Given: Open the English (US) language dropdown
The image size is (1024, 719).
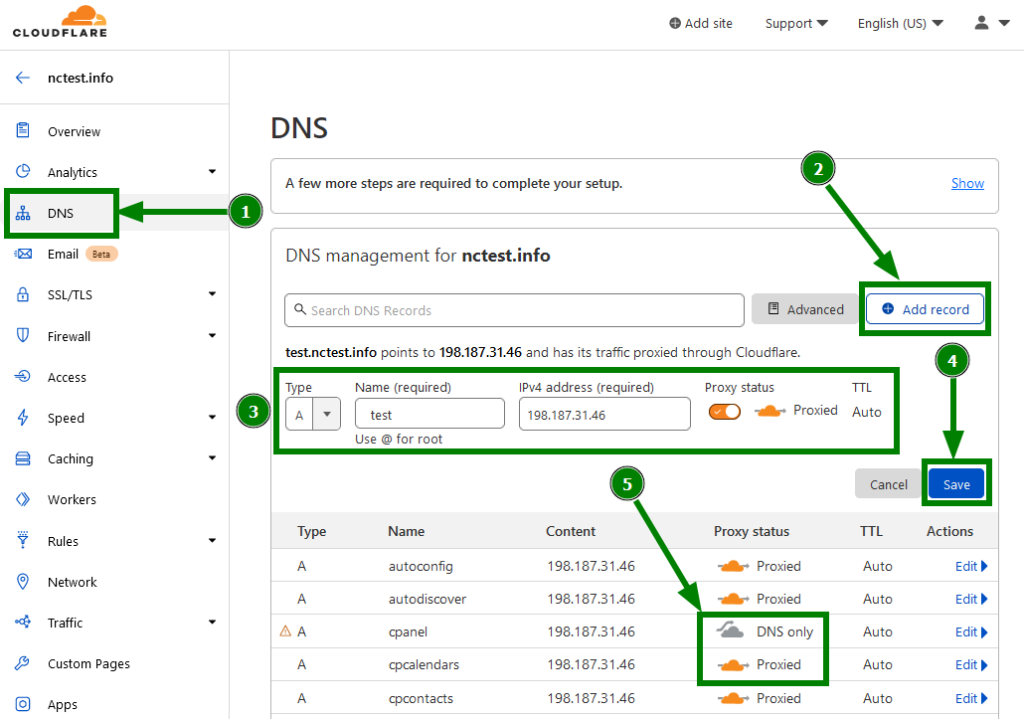Looking at the screenshot, I should tap(898, 23).
